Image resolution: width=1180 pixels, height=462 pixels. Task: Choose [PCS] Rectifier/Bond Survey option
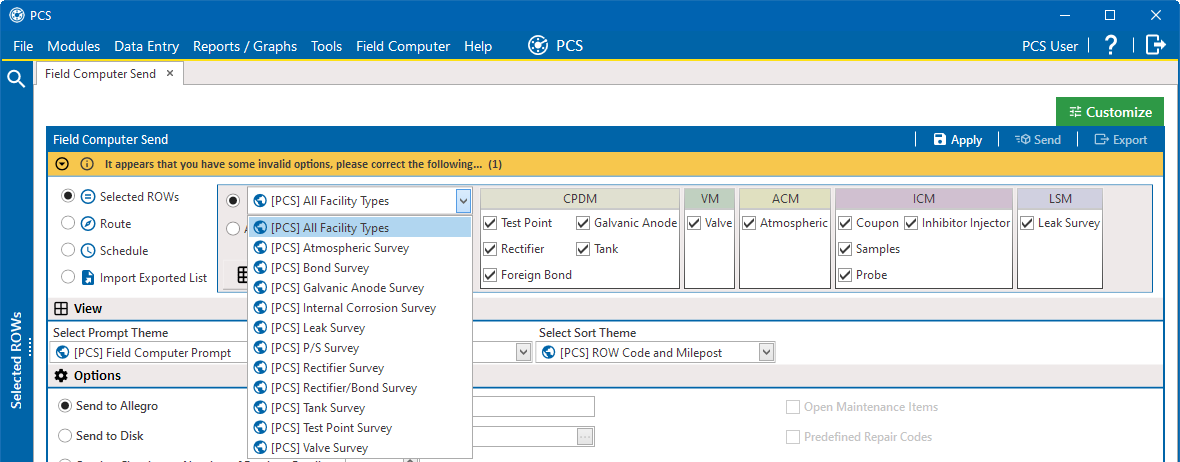point(360,388)
